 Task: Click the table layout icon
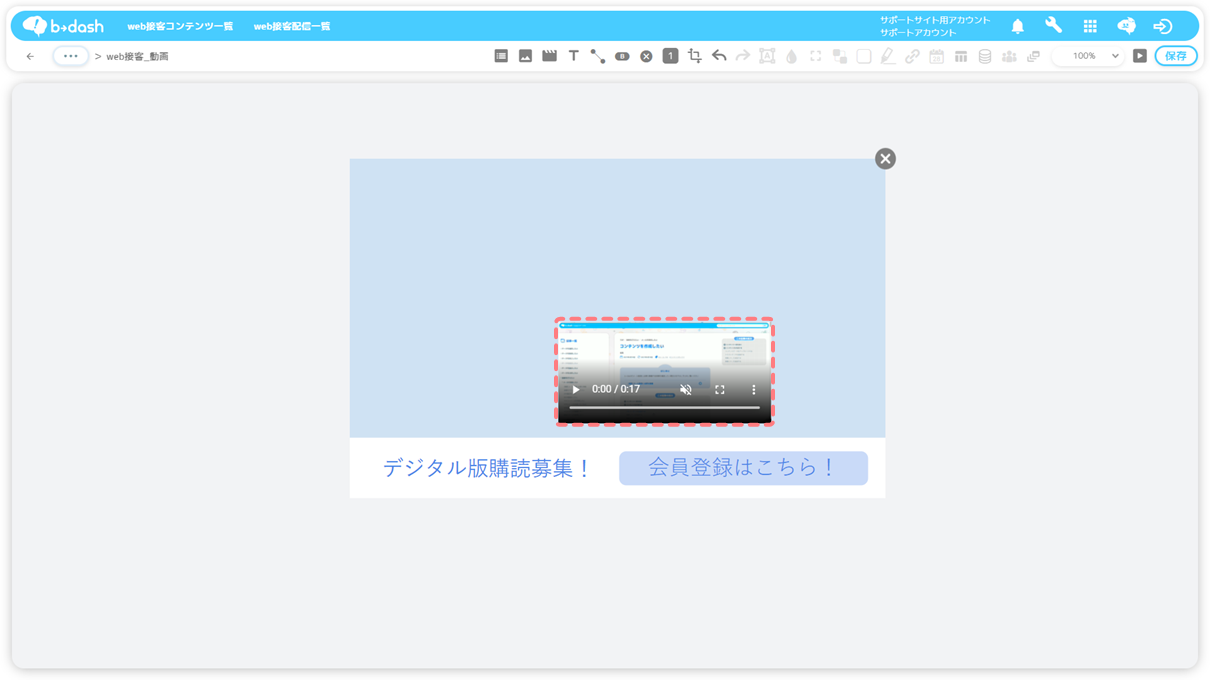click(961, 56)
